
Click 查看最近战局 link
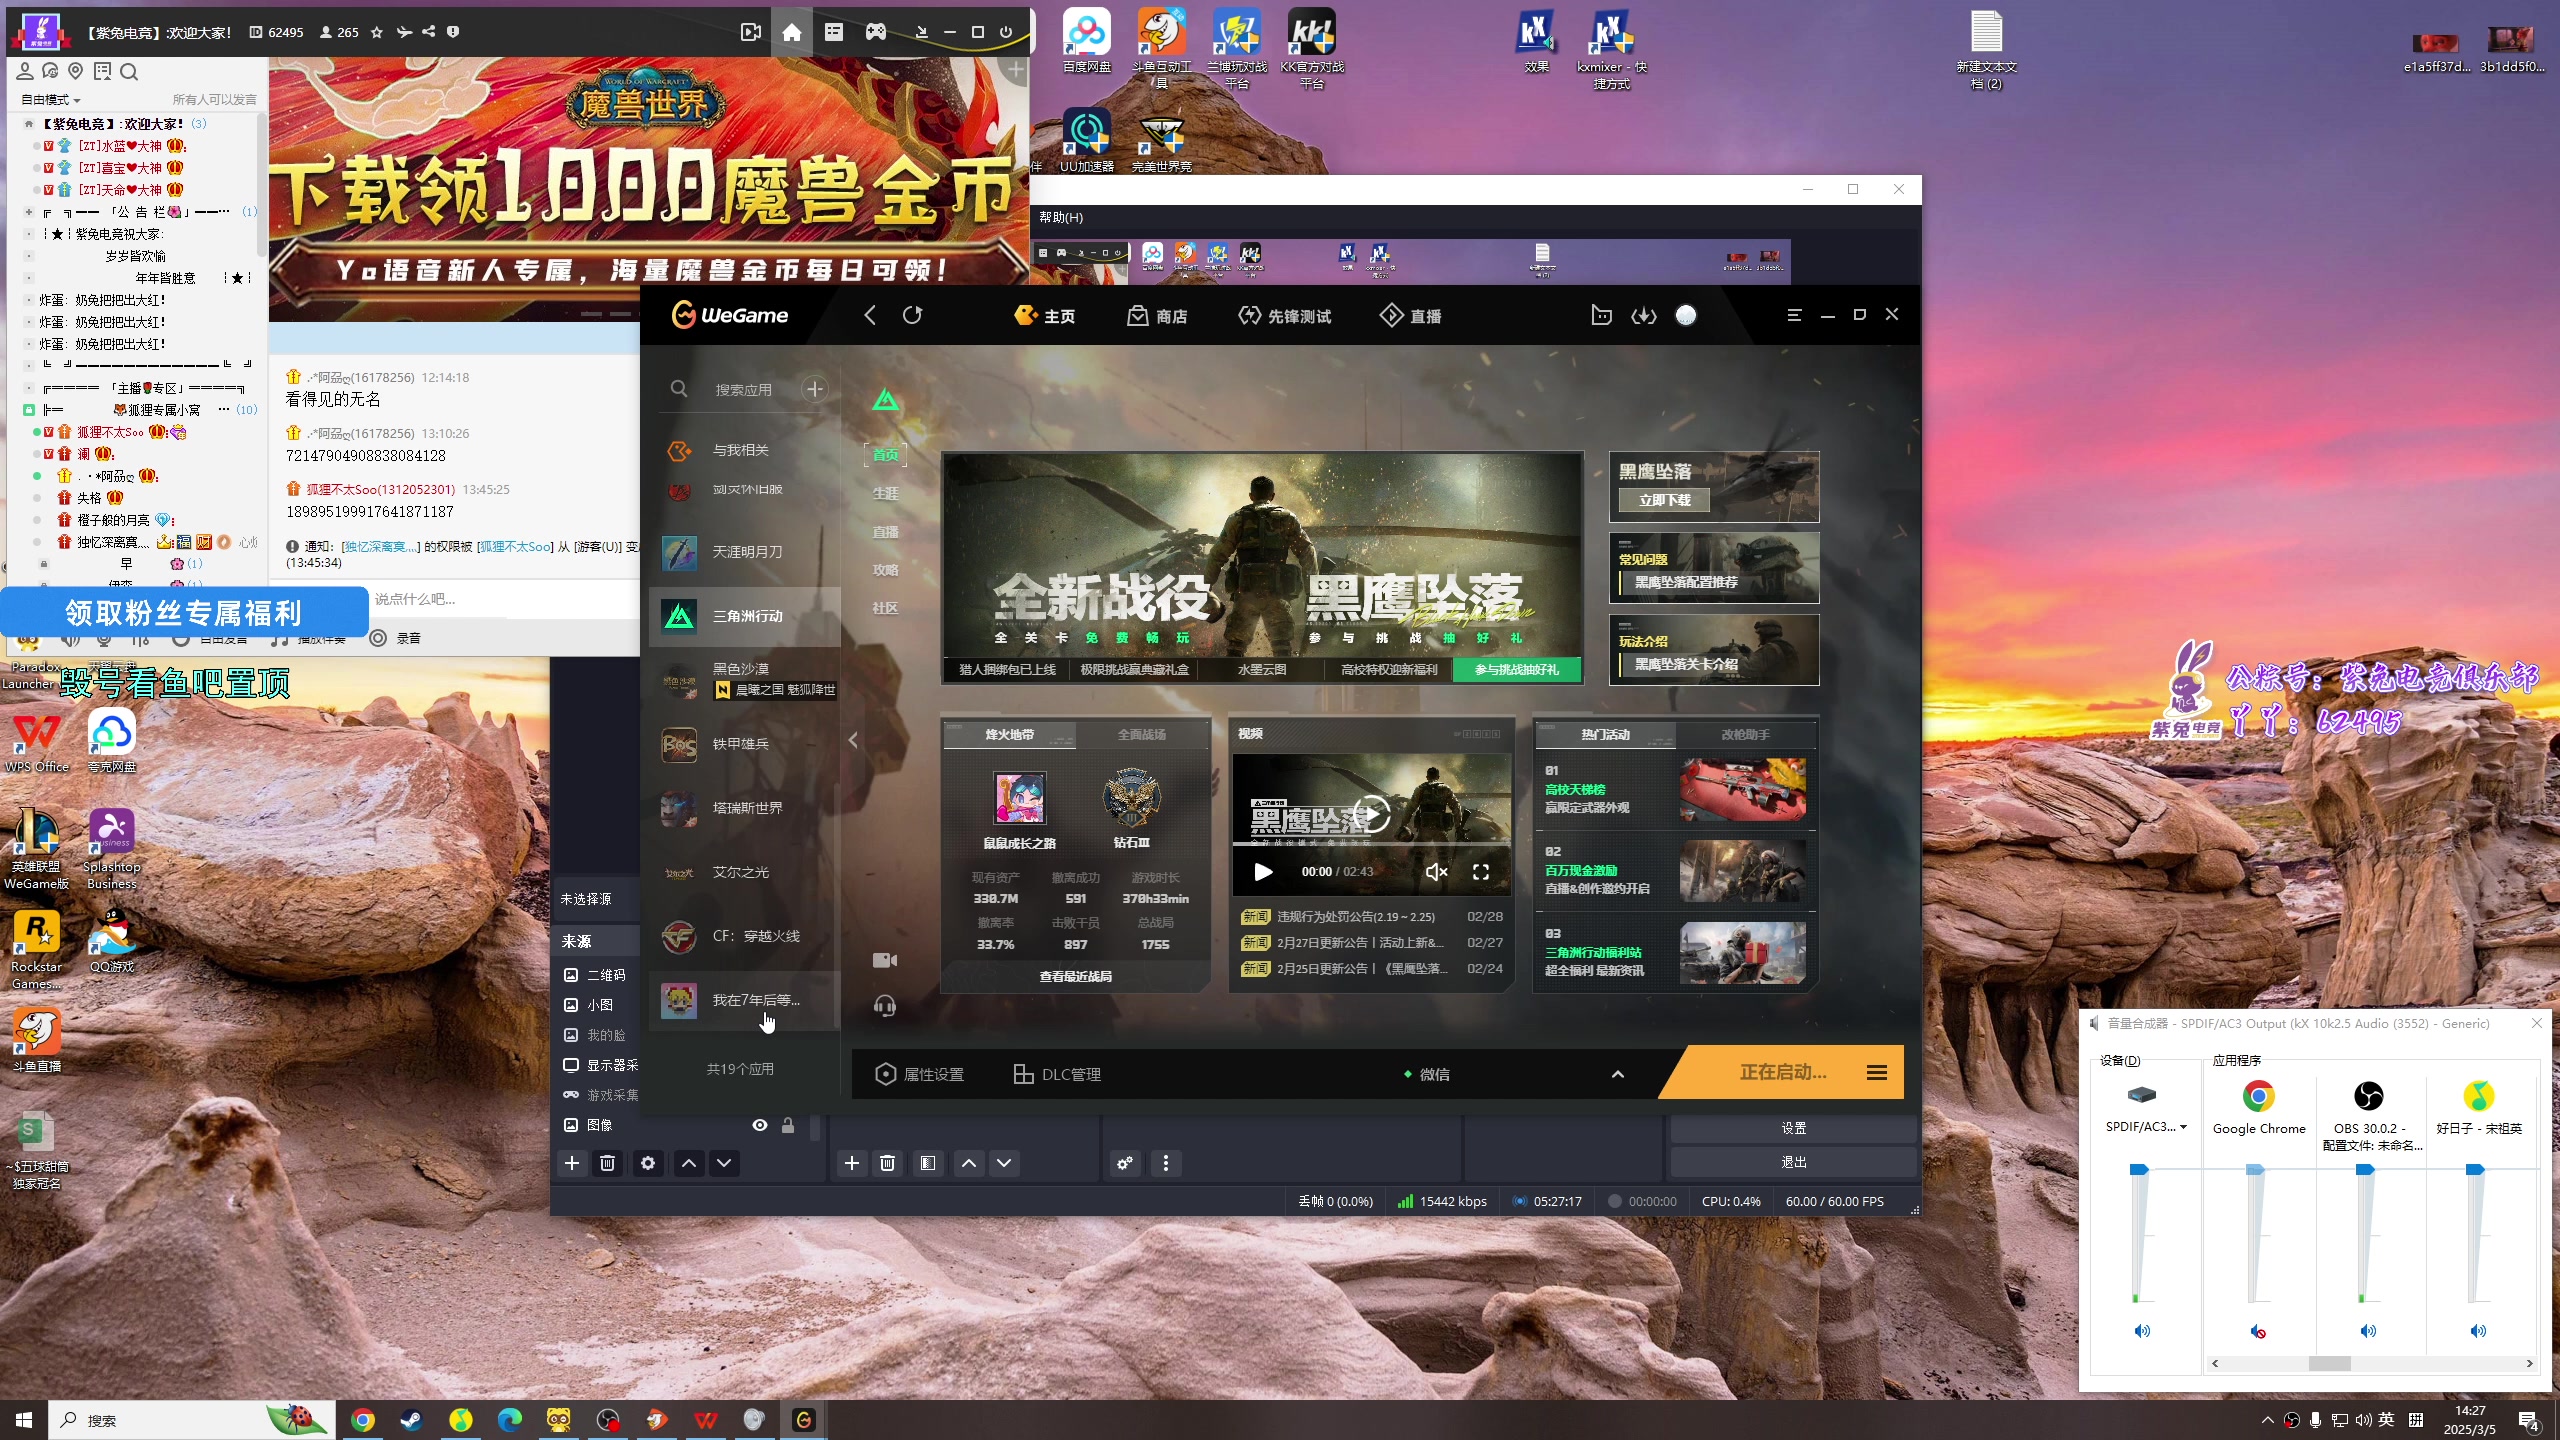pos(1075,976)
